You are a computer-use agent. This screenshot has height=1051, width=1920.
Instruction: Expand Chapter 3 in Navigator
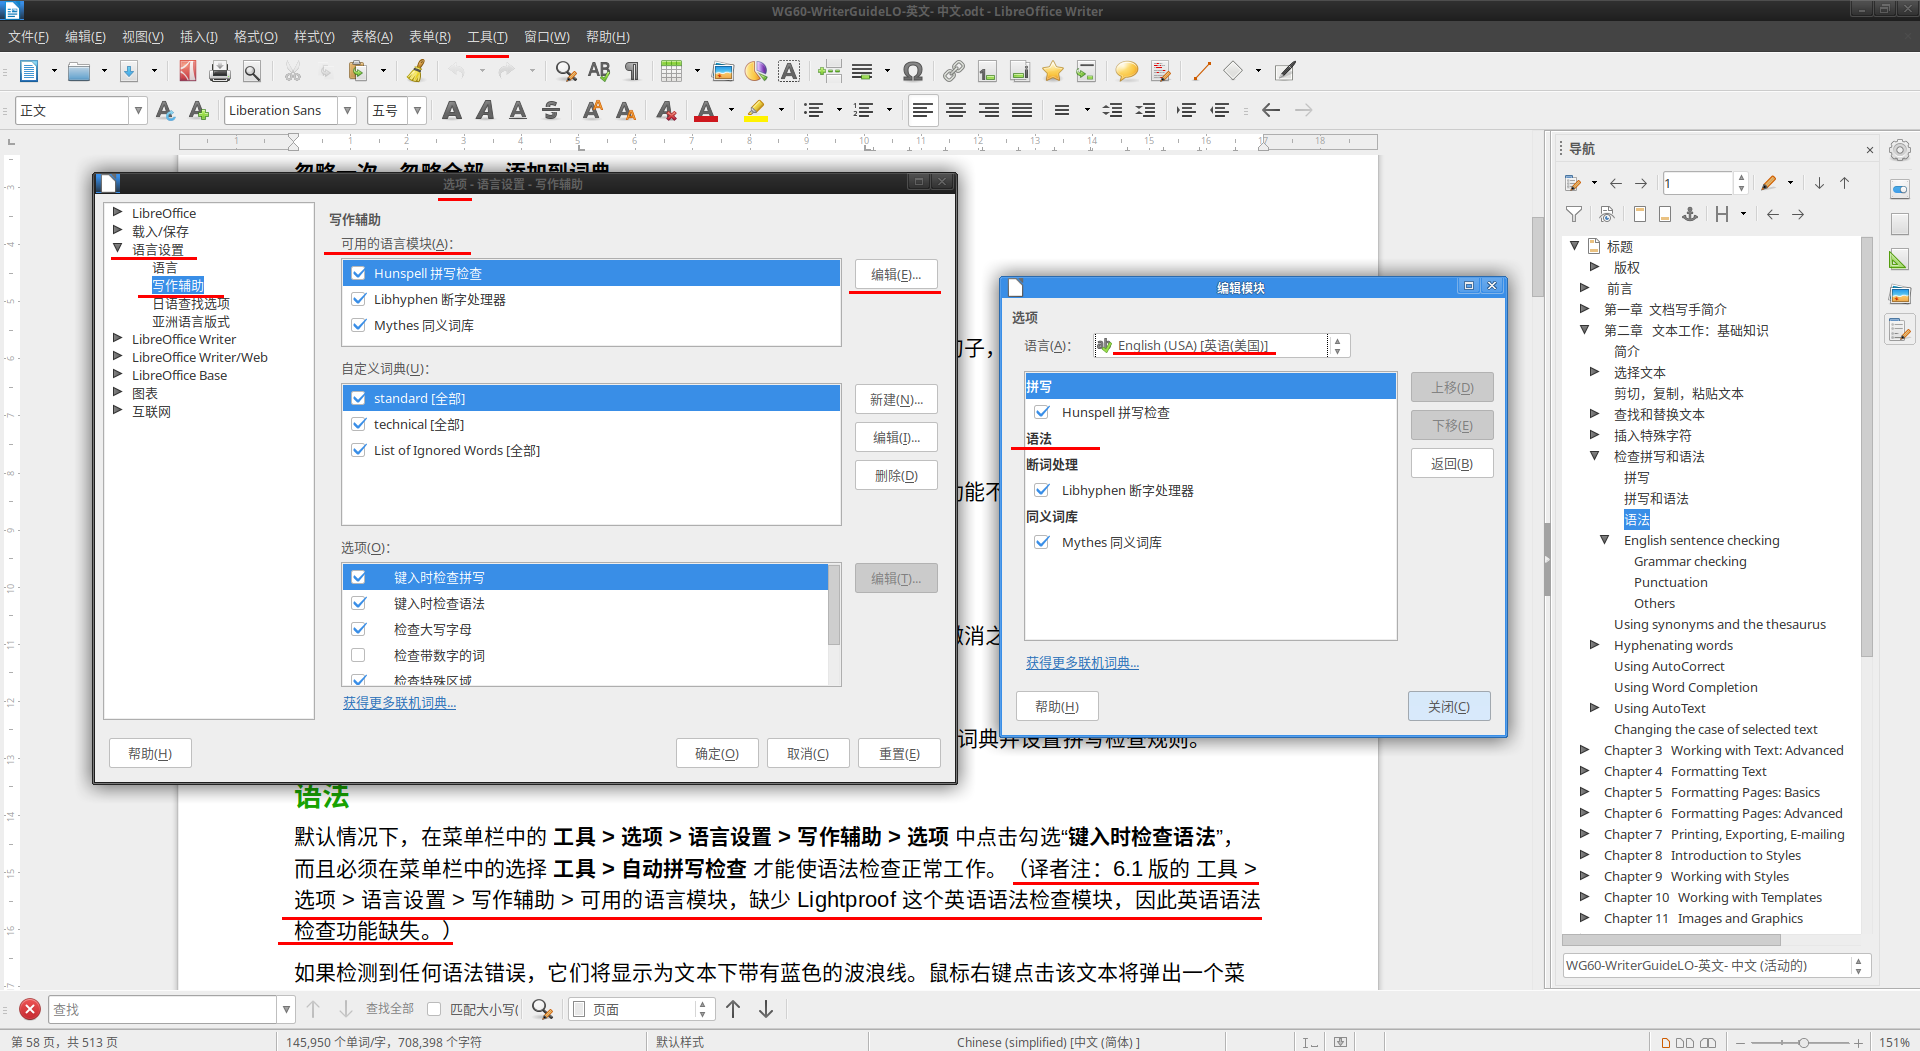(x=1584, y=750)
